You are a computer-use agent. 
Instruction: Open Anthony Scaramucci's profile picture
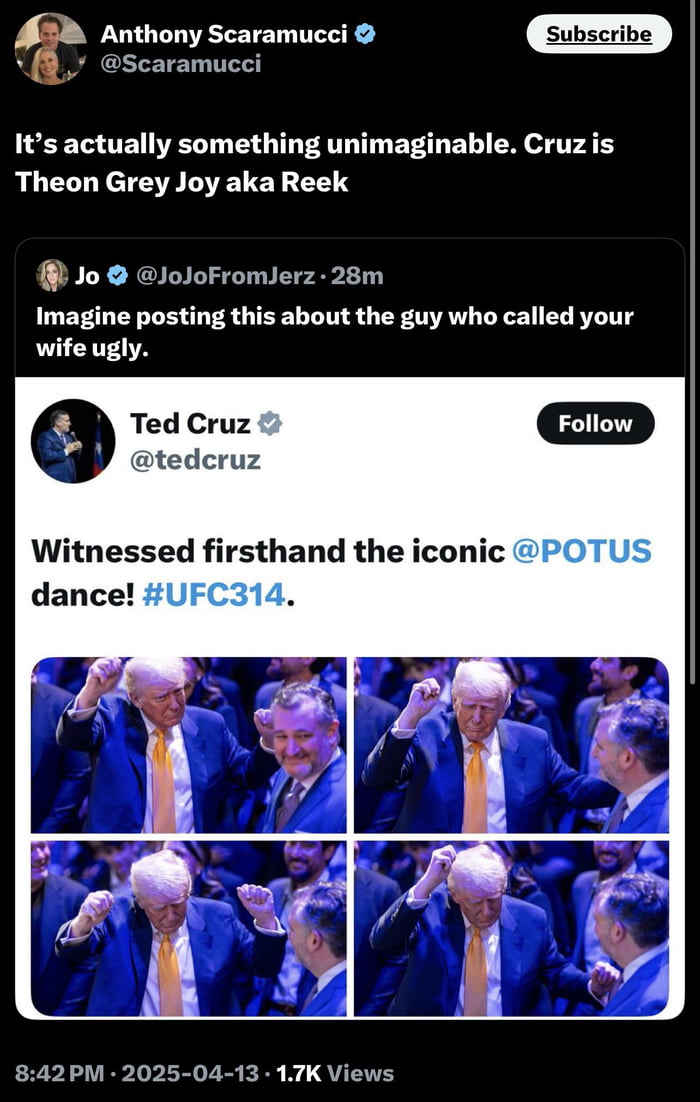[x=50, y=48]
